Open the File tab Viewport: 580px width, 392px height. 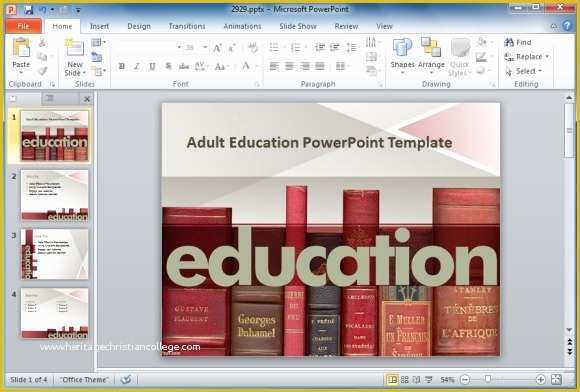tap(24, 26)
